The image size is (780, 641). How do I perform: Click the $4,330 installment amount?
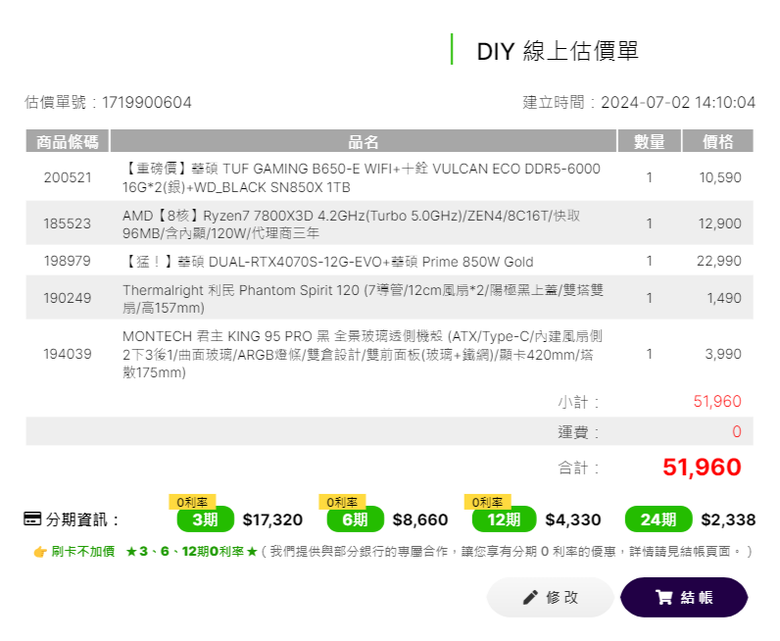pos(573,520)
